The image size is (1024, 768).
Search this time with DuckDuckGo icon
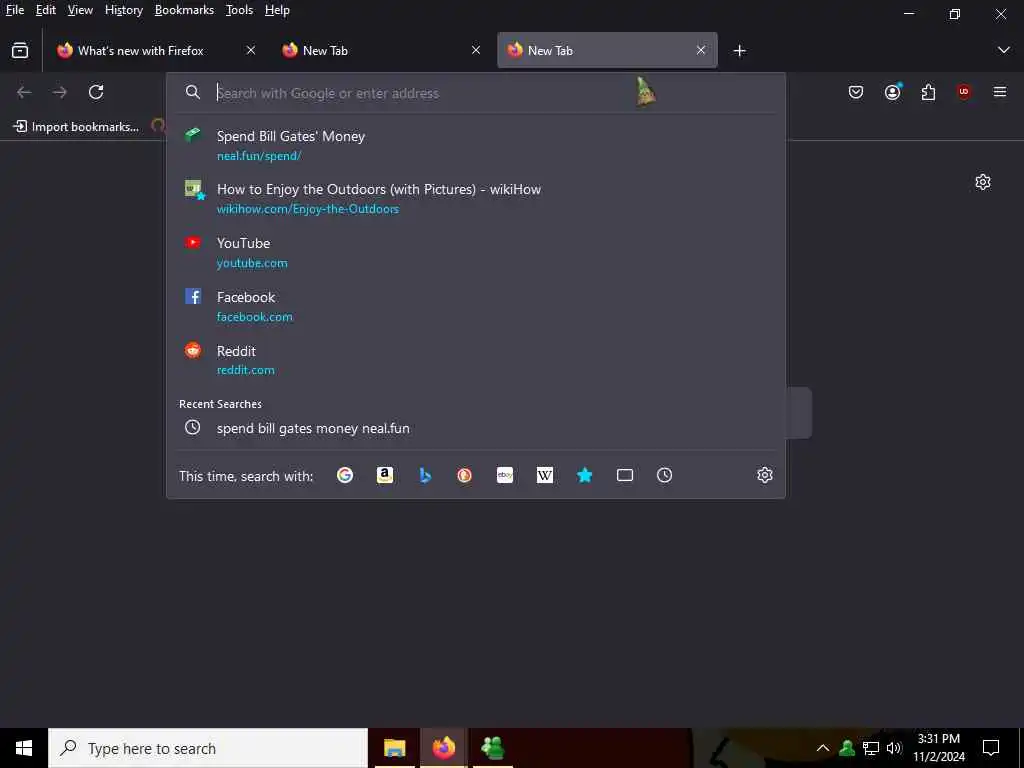click(x=464, y=475)
